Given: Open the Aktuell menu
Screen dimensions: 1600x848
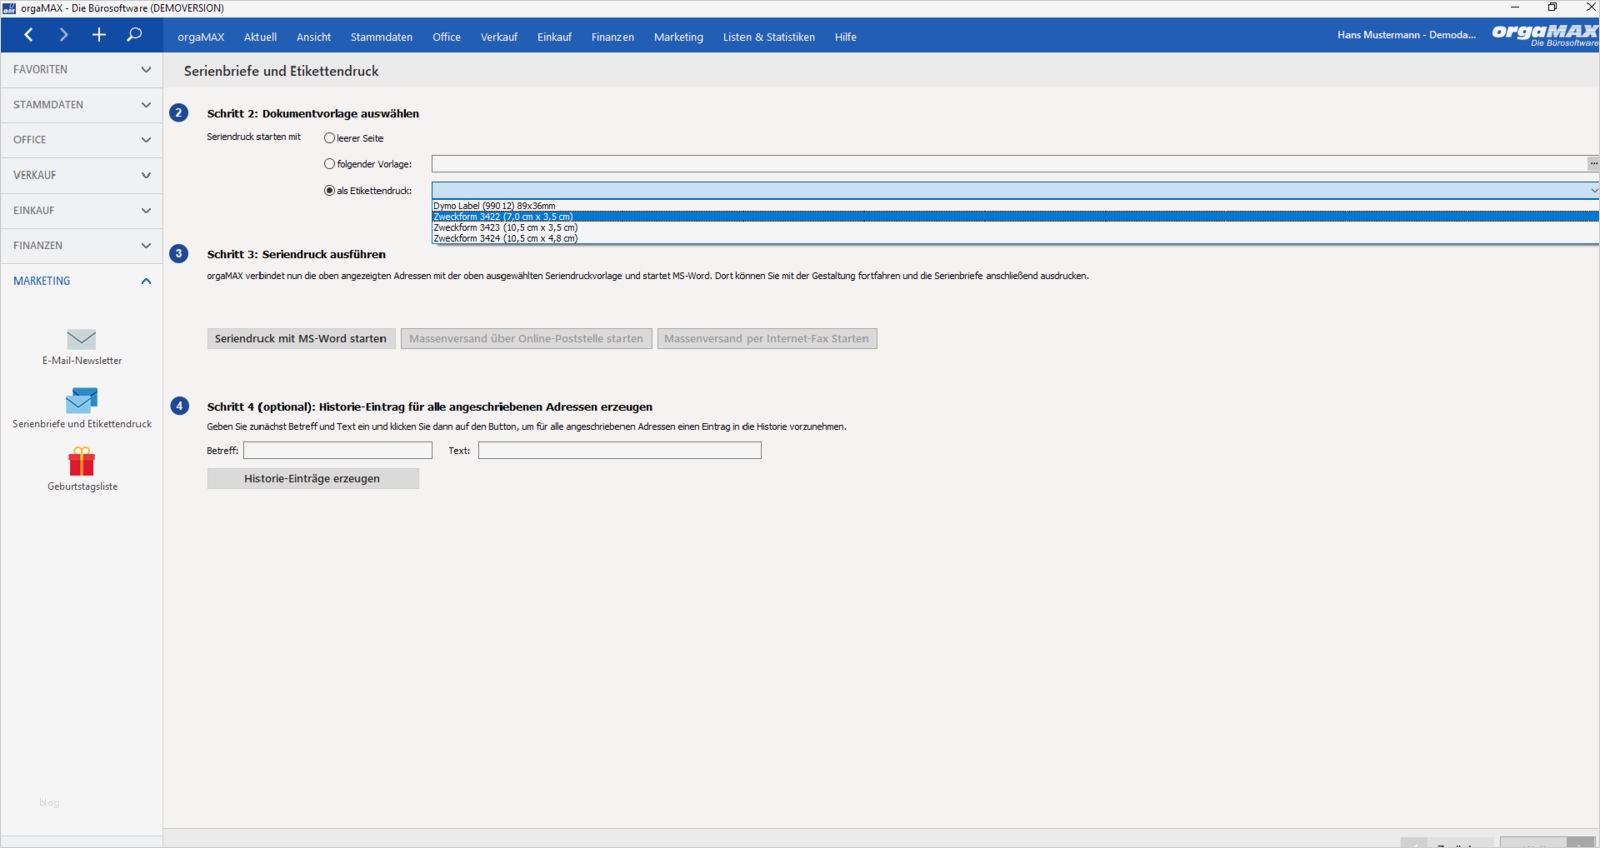Looking at the screenshot, I should pyautogui.click(x=260, y=37).
